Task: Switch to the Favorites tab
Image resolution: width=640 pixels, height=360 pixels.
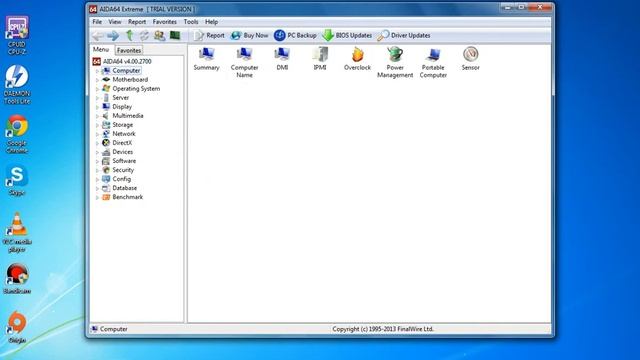Action: [129, 50]
